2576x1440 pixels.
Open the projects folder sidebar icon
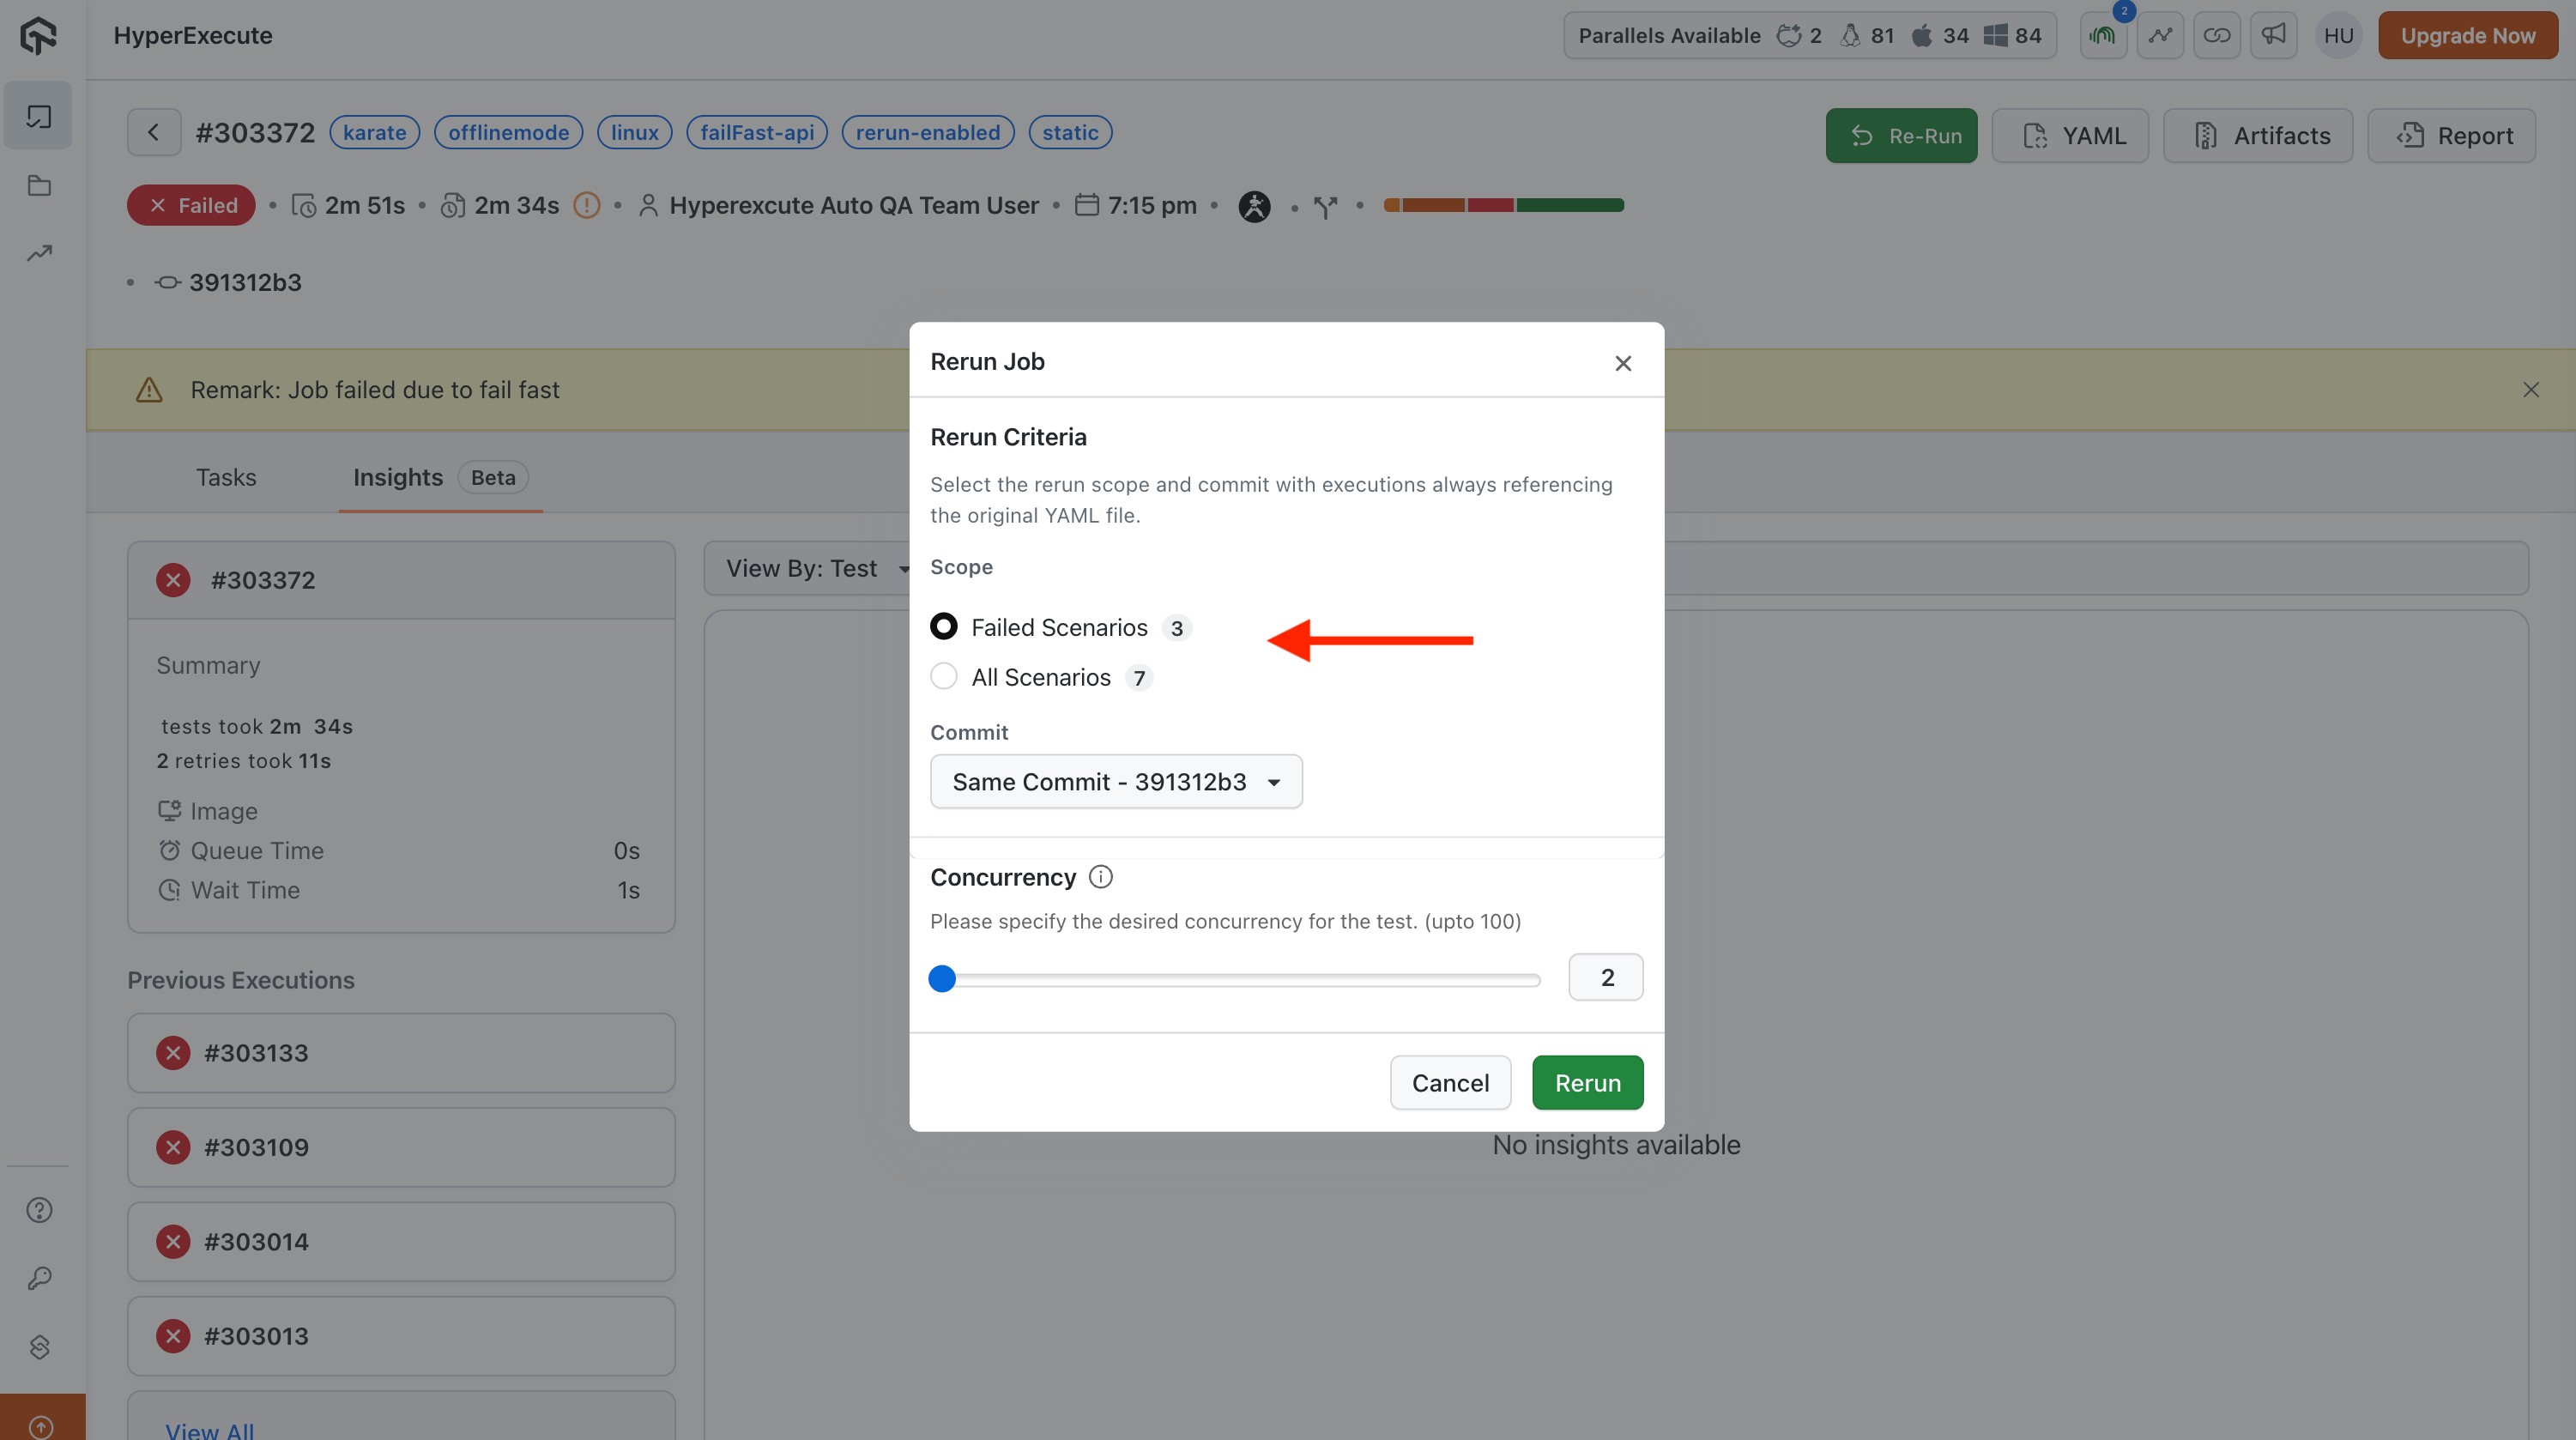39,186
